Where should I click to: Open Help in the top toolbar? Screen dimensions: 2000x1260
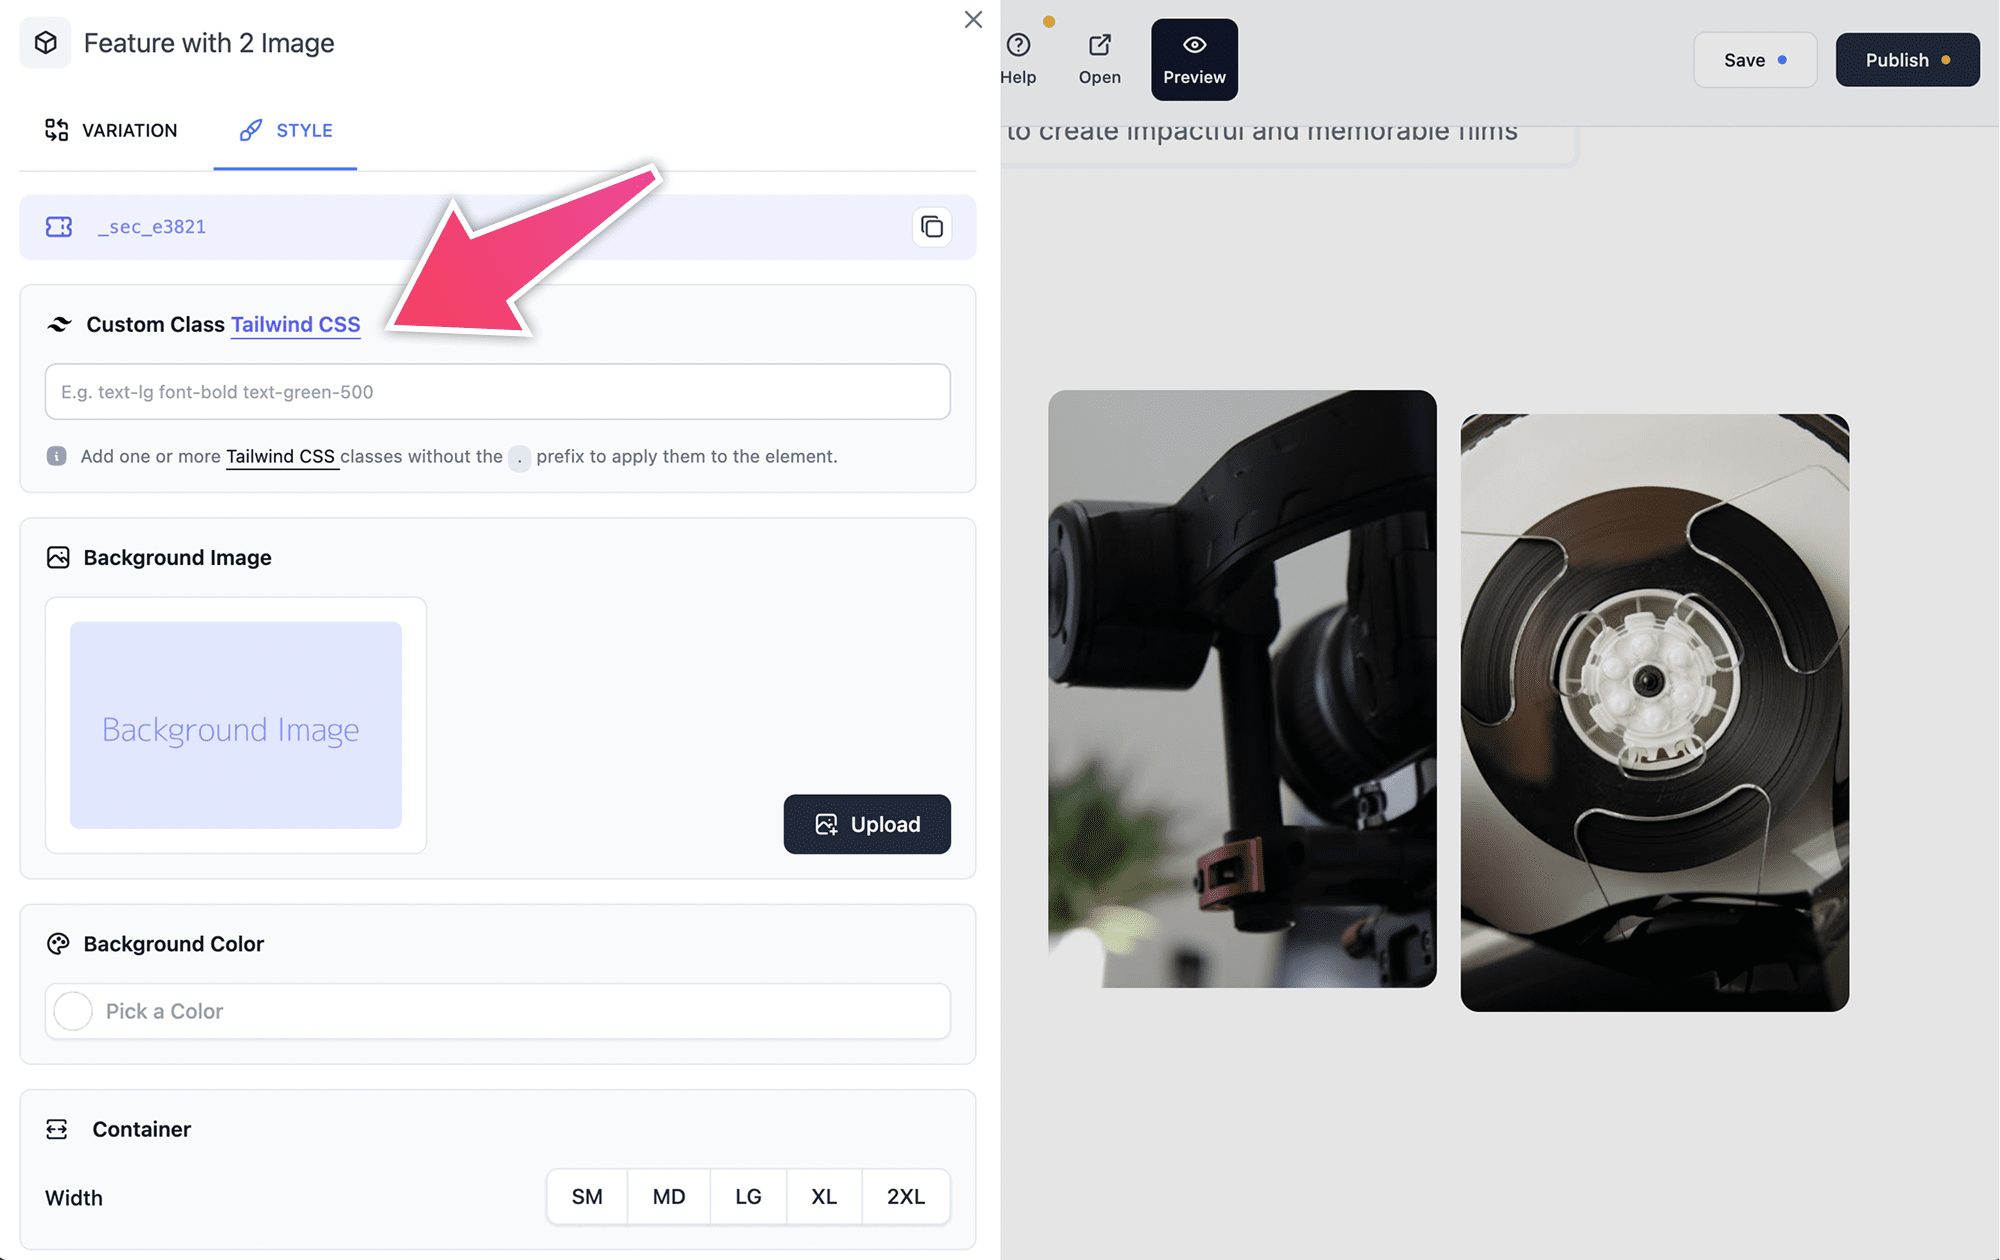click(1018, 59)
